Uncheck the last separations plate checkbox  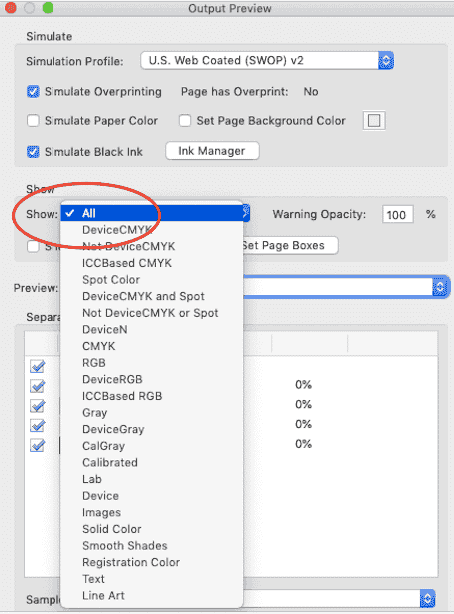38,445
